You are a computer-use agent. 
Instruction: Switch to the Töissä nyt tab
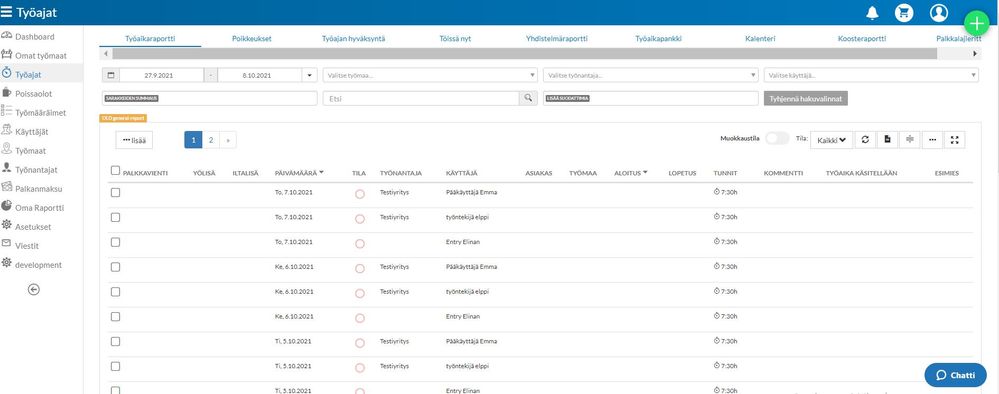pyautogui.click(x=456, y=39)
